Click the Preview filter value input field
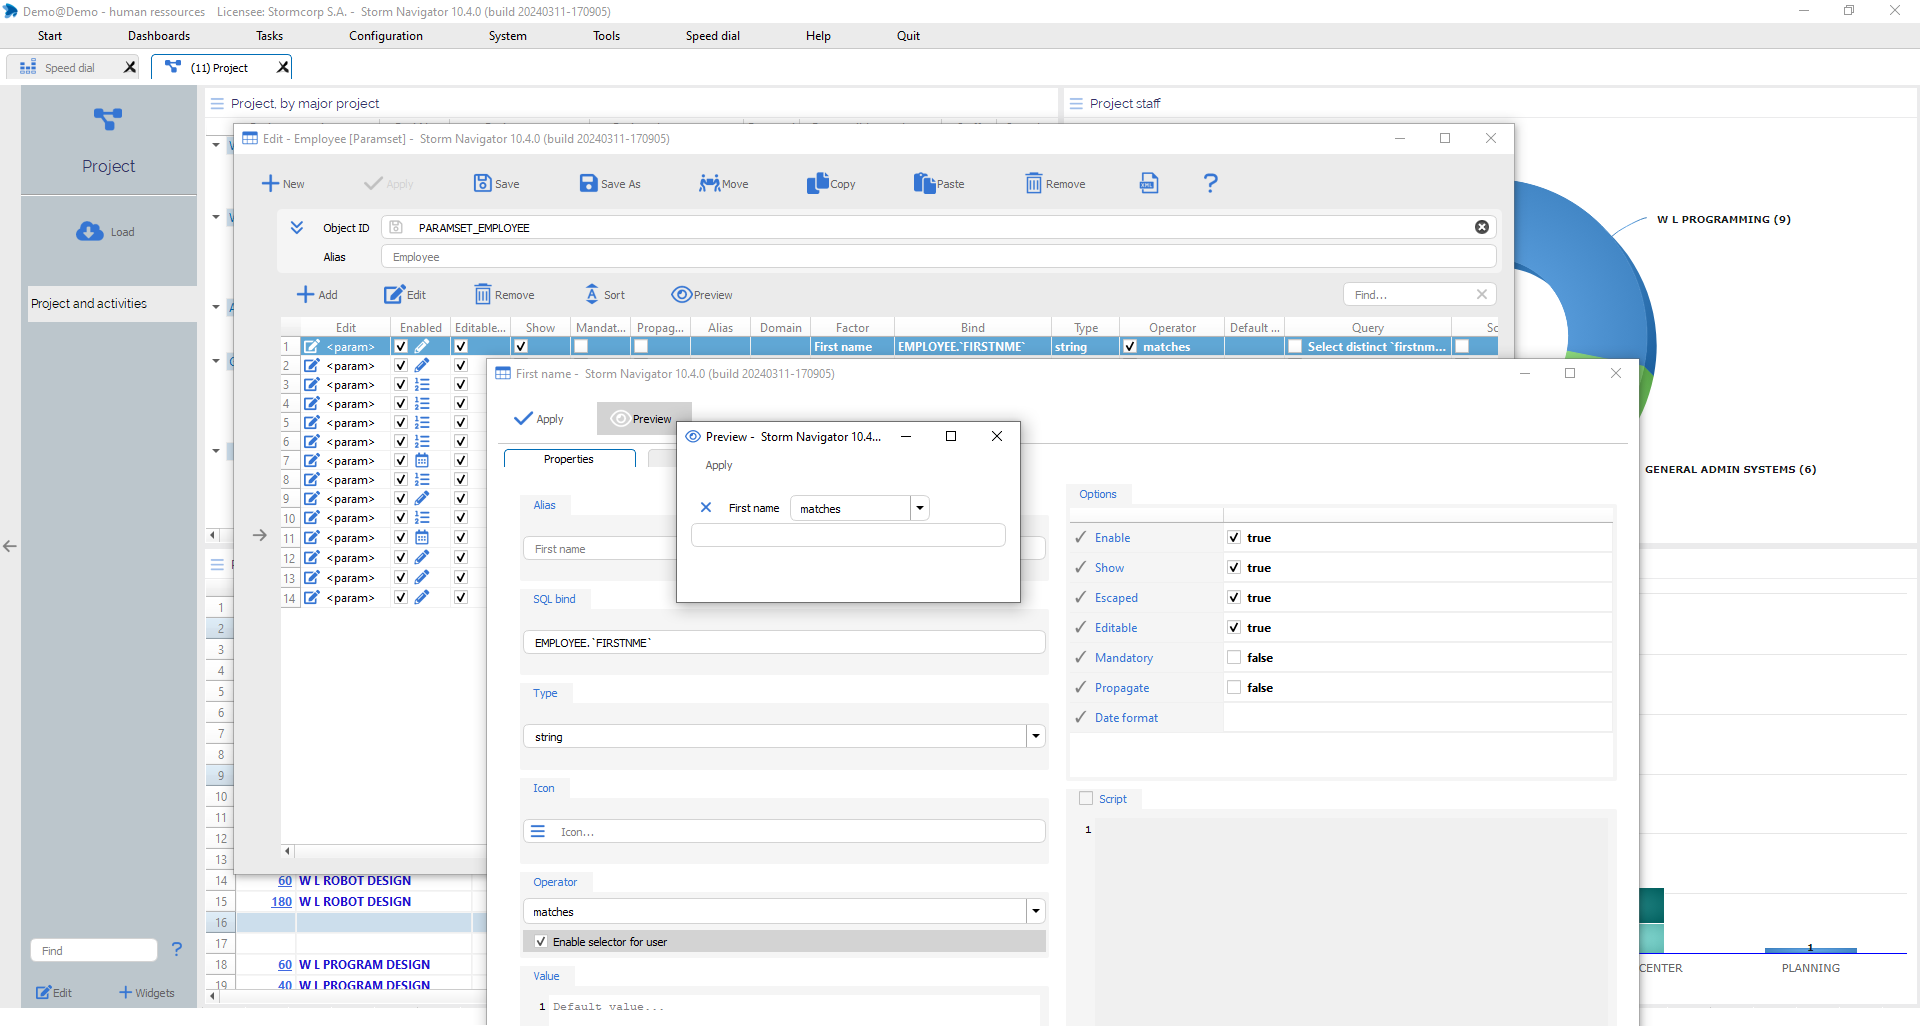This screenshot has width=1920, height=1026. pyautogui.click(x=848, y=535)
